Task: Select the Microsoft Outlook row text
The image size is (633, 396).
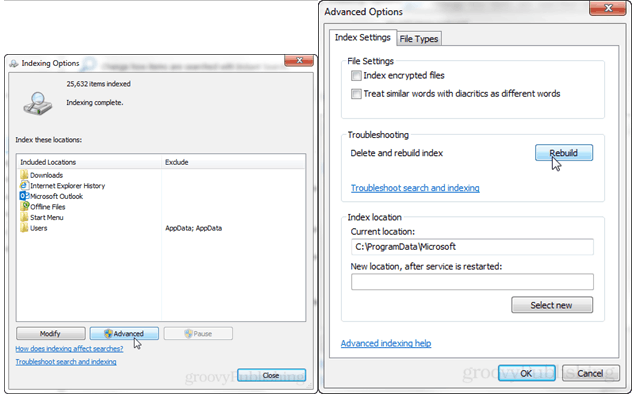Action: (x=57, y=196)
